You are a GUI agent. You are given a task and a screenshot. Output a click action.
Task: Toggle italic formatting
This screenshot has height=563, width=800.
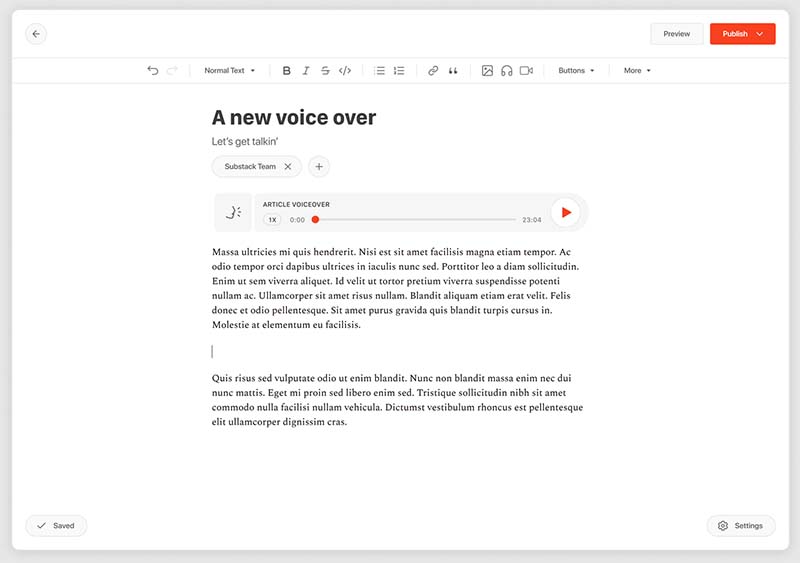(306, 71)
